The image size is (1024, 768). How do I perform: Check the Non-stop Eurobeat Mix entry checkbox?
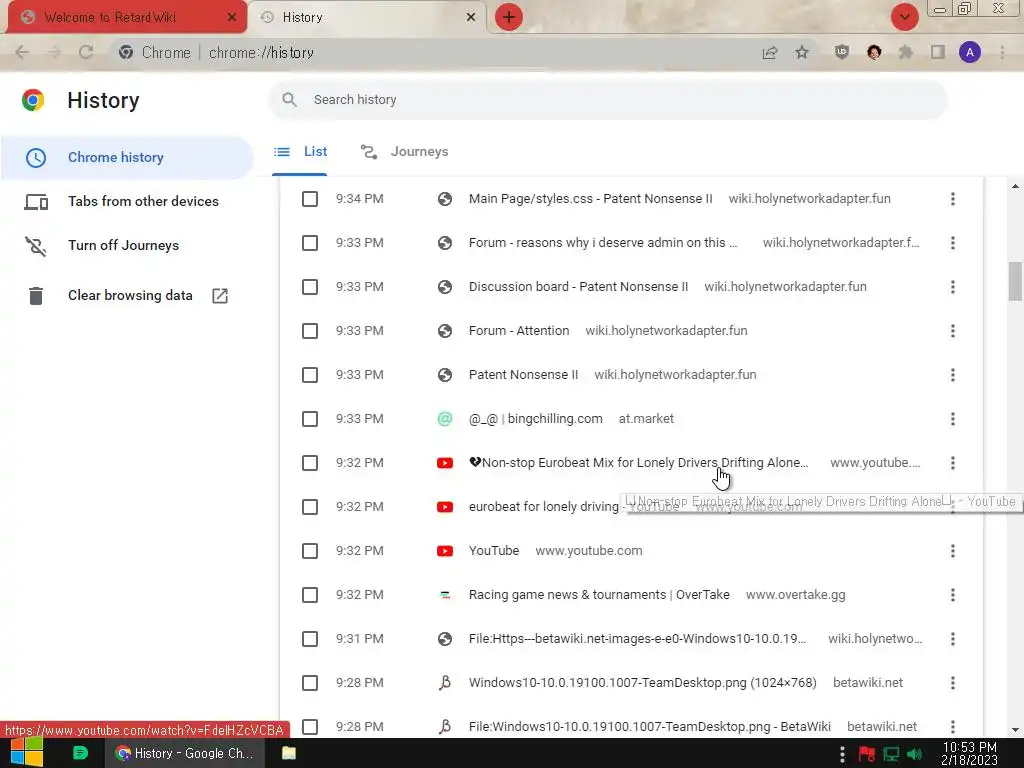[x=310, y=463]
